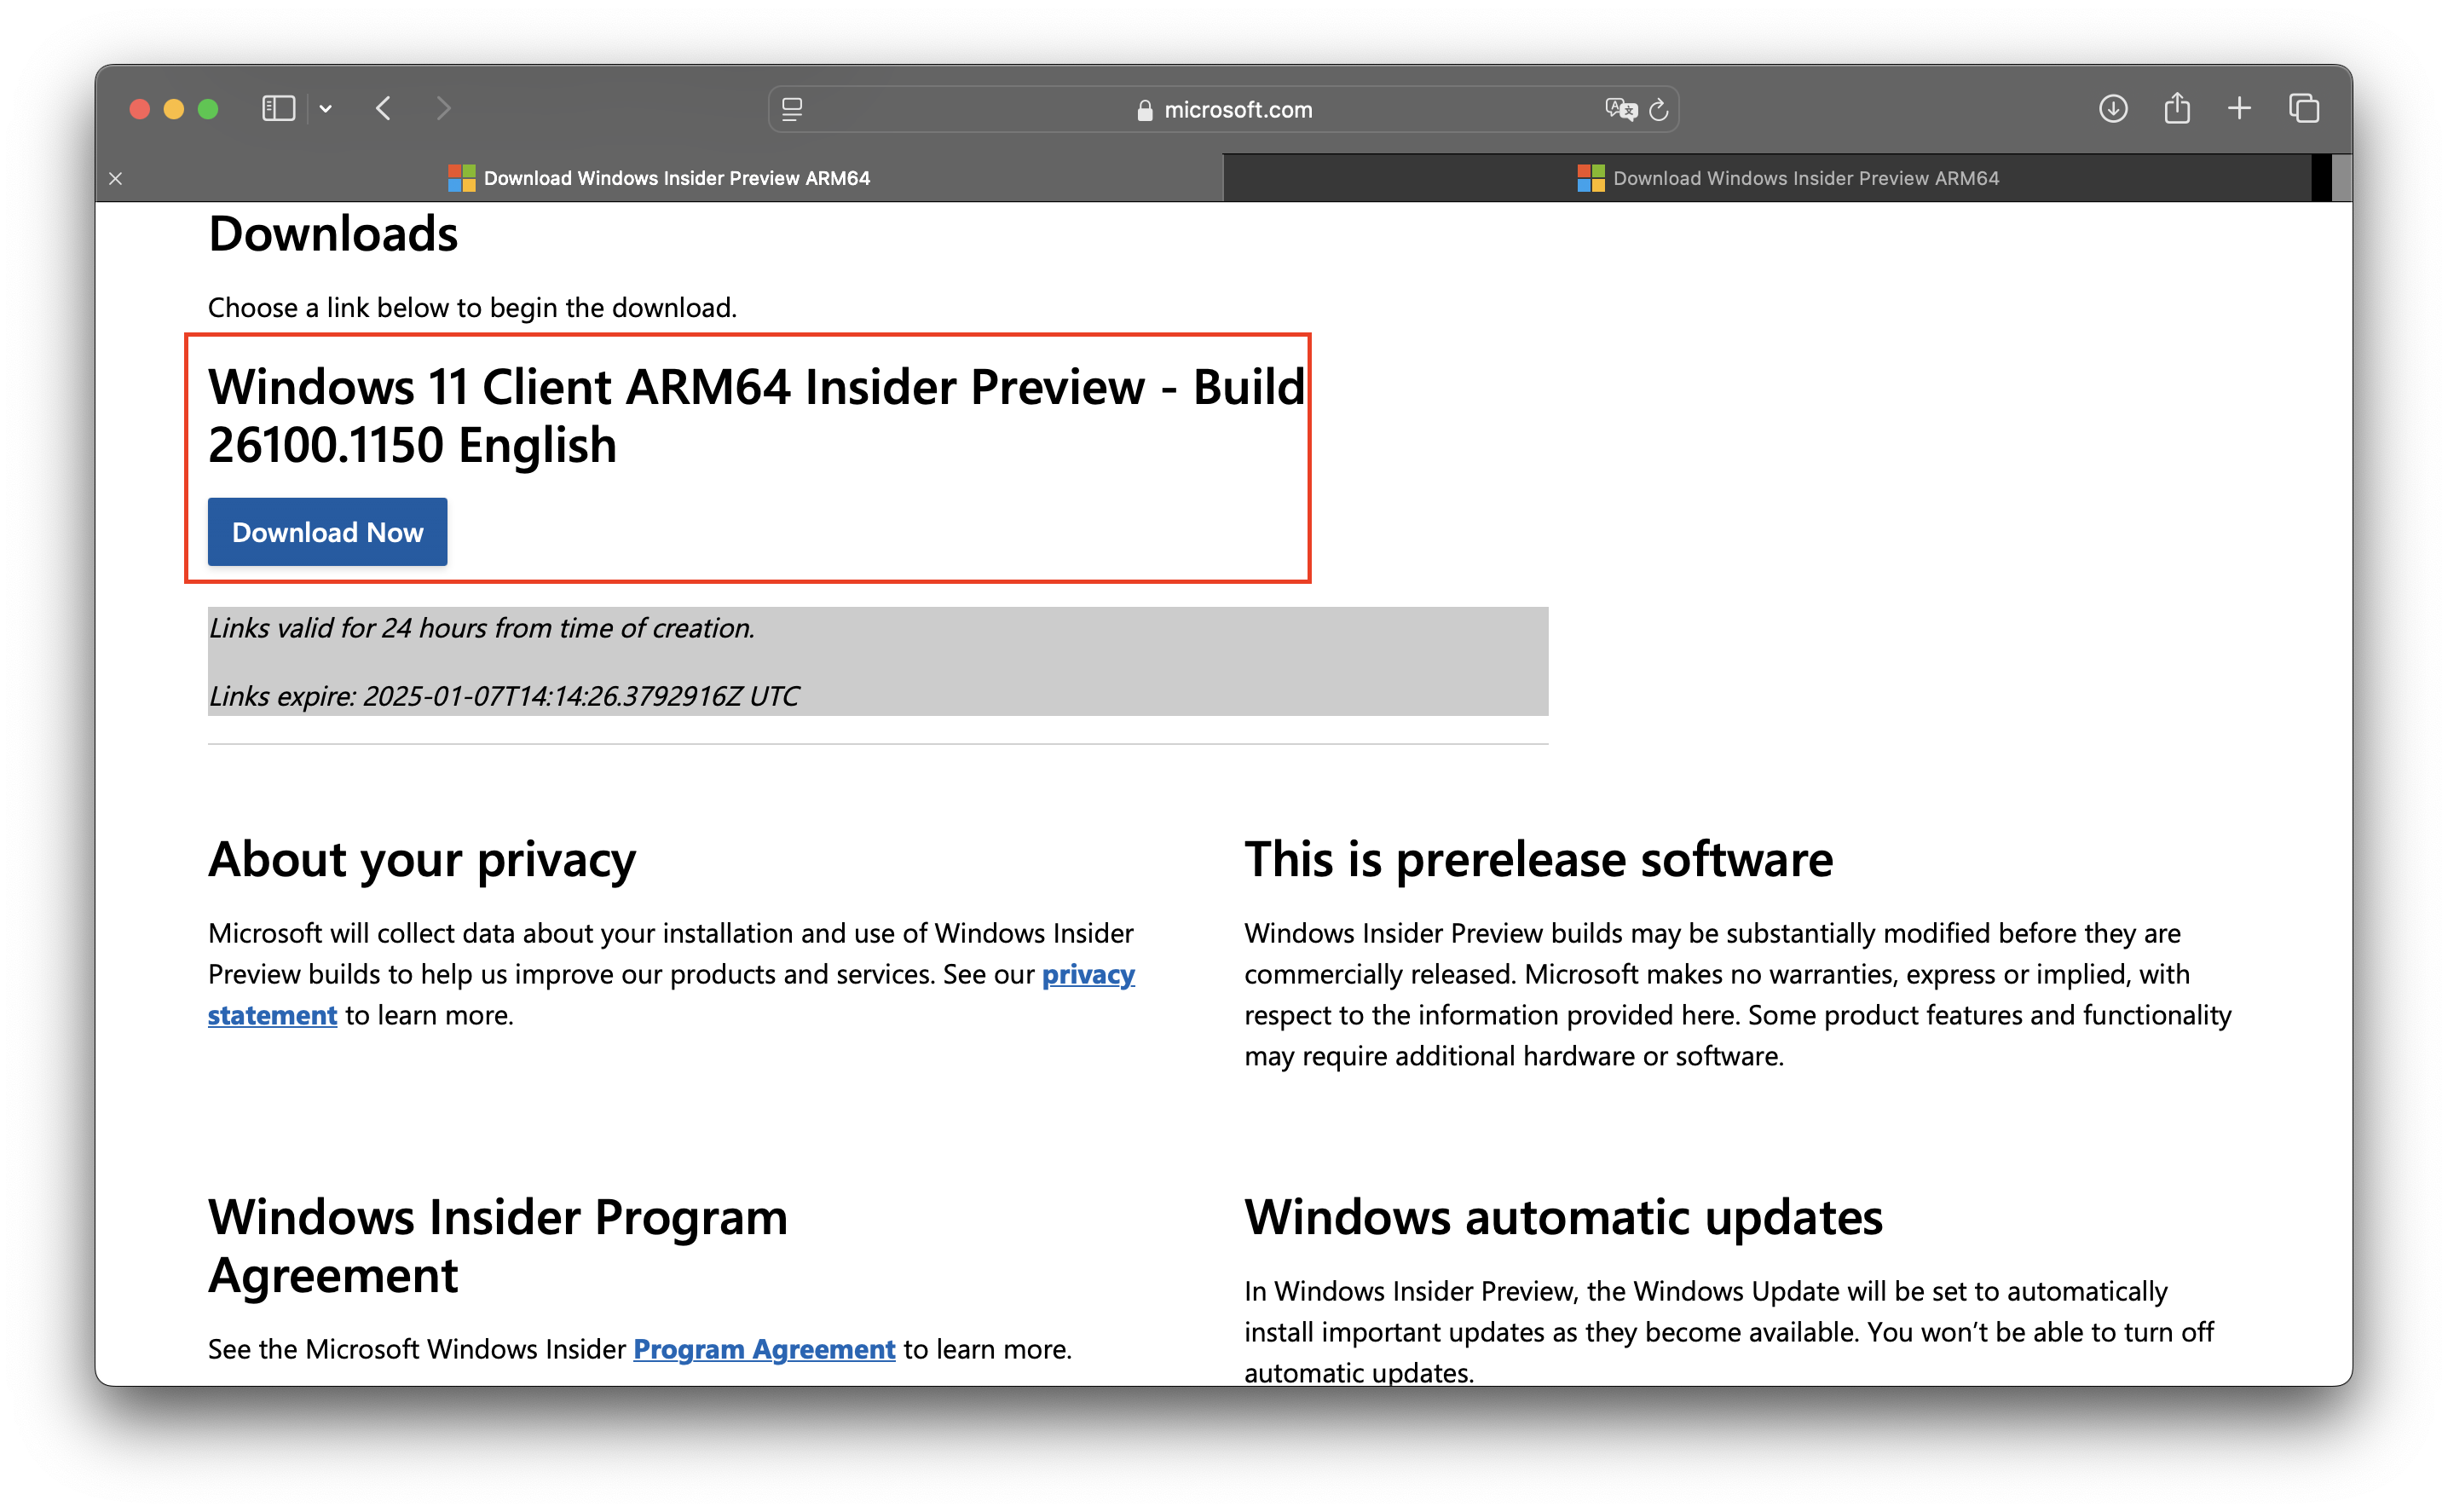This screenshot has width=2448, height=1512.
Task: Switch to the second Insider Preview tab
Action: point(1788,178)
